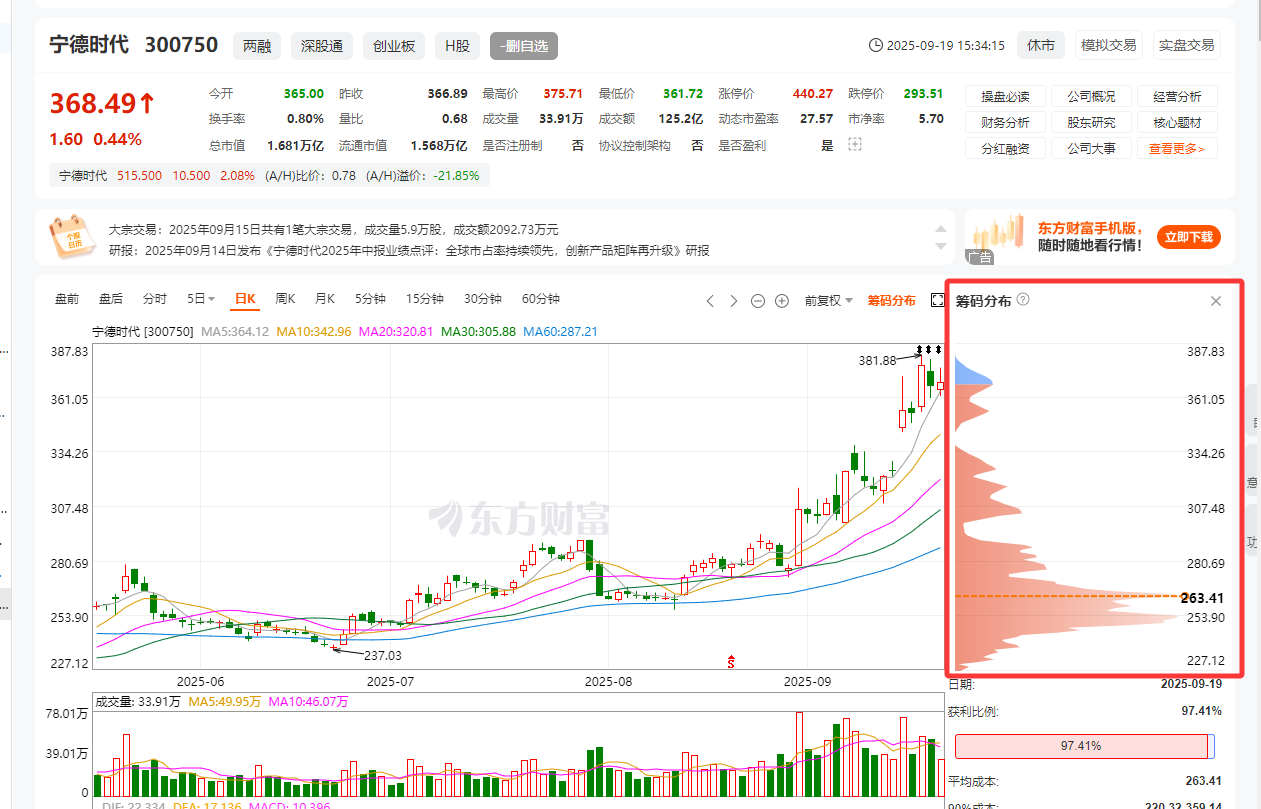Click the 深股通 tag button

coord(322,46)
